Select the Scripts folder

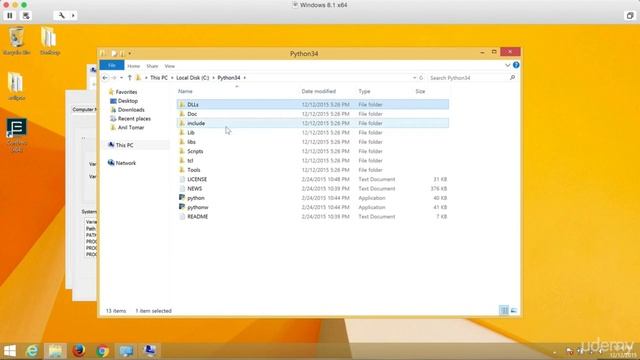pos(313,151)
